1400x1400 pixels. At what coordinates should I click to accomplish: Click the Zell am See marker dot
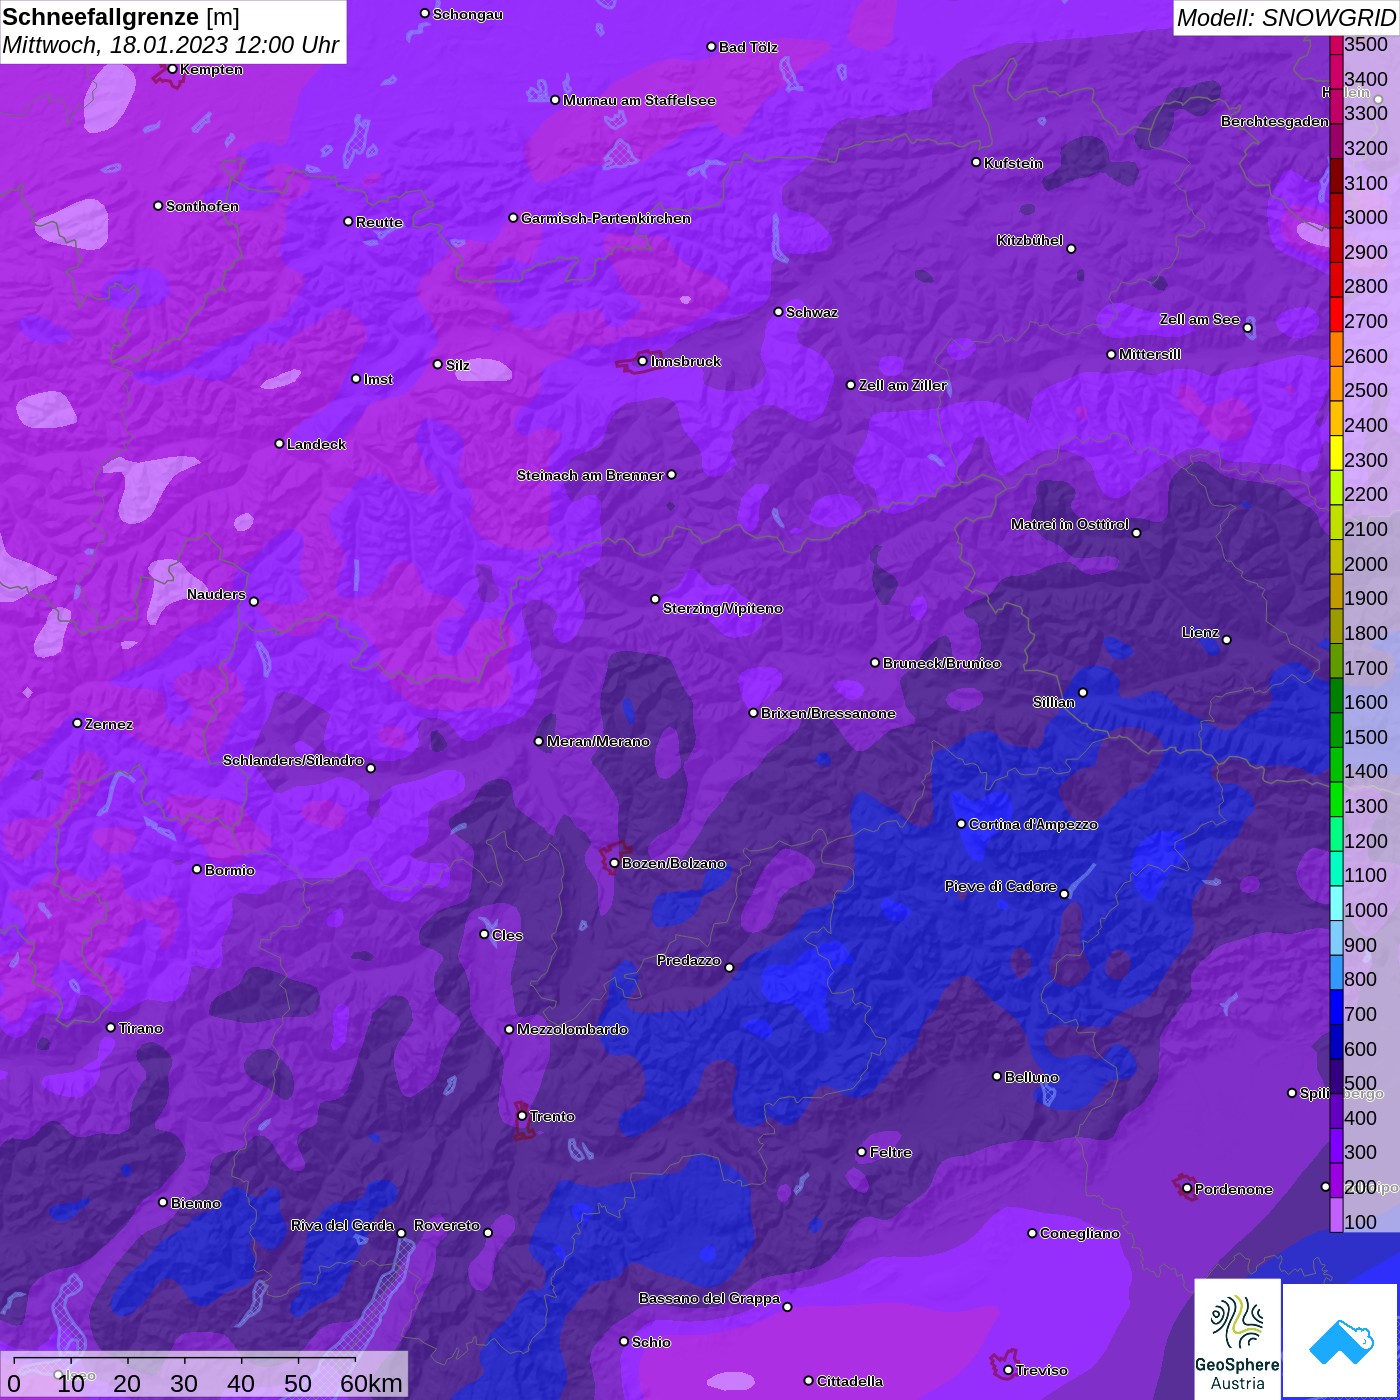[1247, 327]
